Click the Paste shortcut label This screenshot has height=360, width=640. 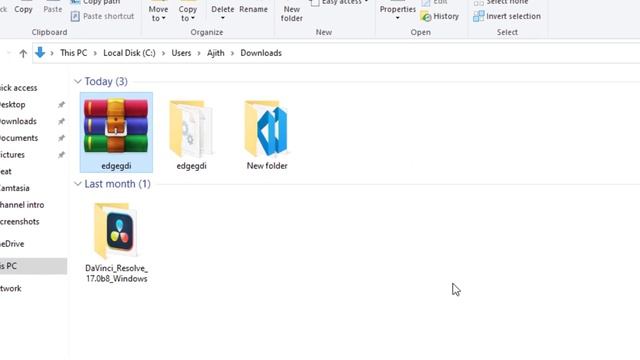coord(108,16)
